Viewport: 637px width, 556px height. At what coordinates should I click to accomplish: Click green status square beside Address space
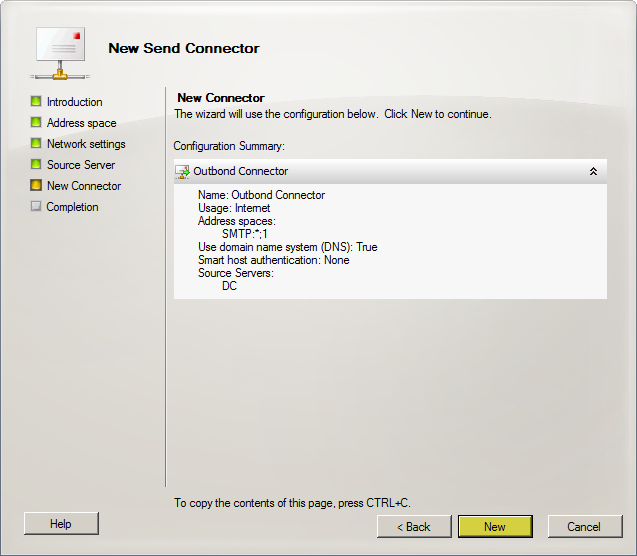coord(36,122)
